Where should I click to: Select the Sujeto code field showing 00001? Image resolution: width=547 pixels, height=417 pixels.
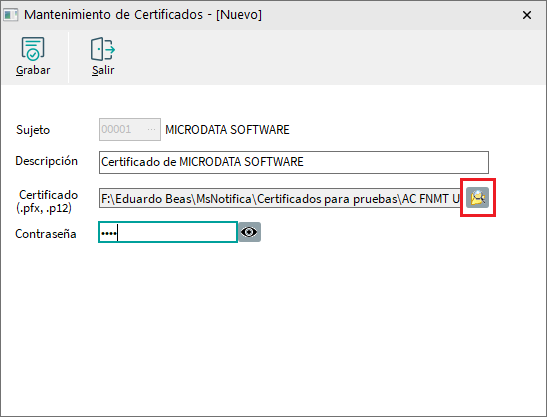pos(130,129)
